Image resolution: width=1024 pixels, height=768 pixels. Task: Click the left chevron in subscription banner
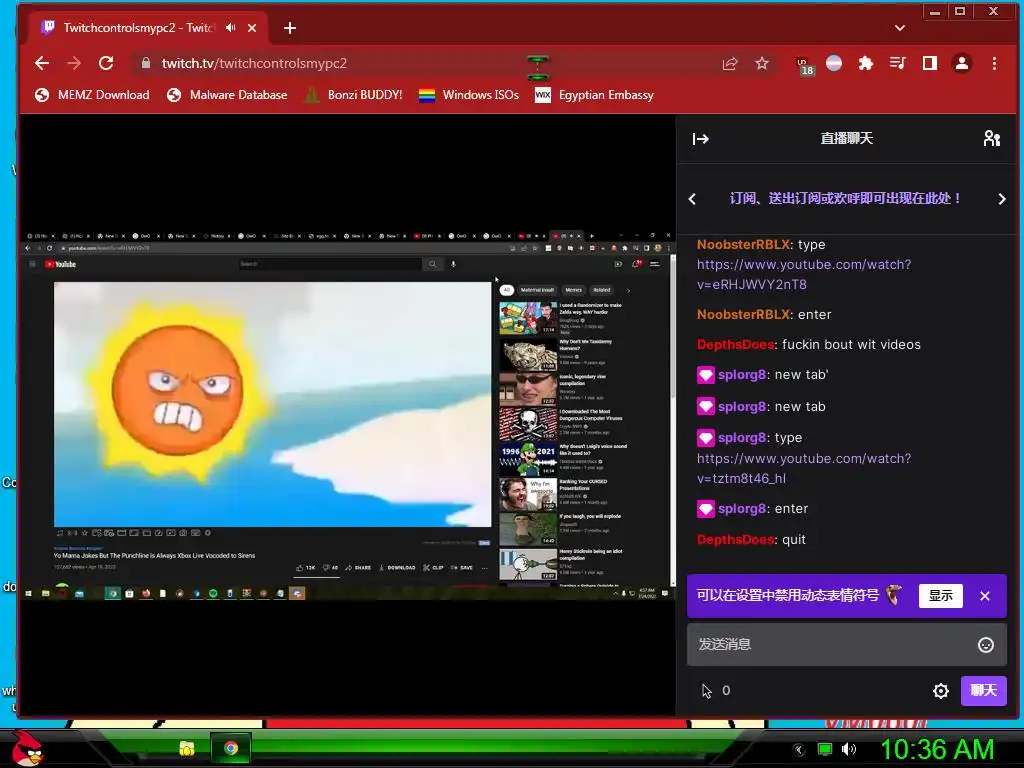(x=692, y=199)
